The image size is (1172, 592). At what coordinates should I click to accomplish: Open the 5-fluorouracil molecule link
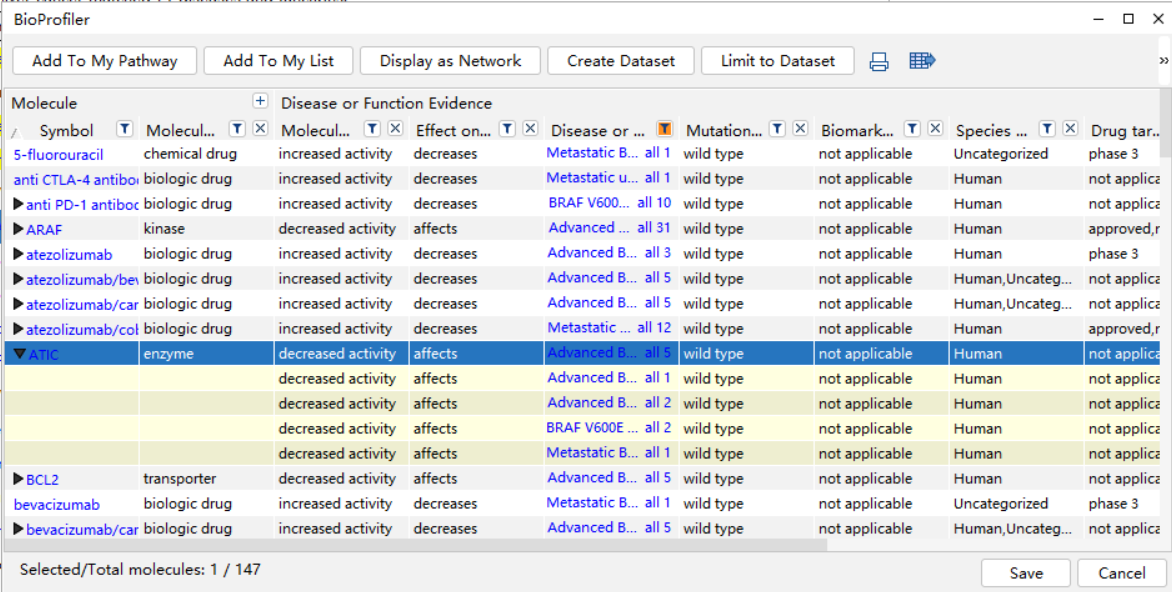[x=58, y=154]
